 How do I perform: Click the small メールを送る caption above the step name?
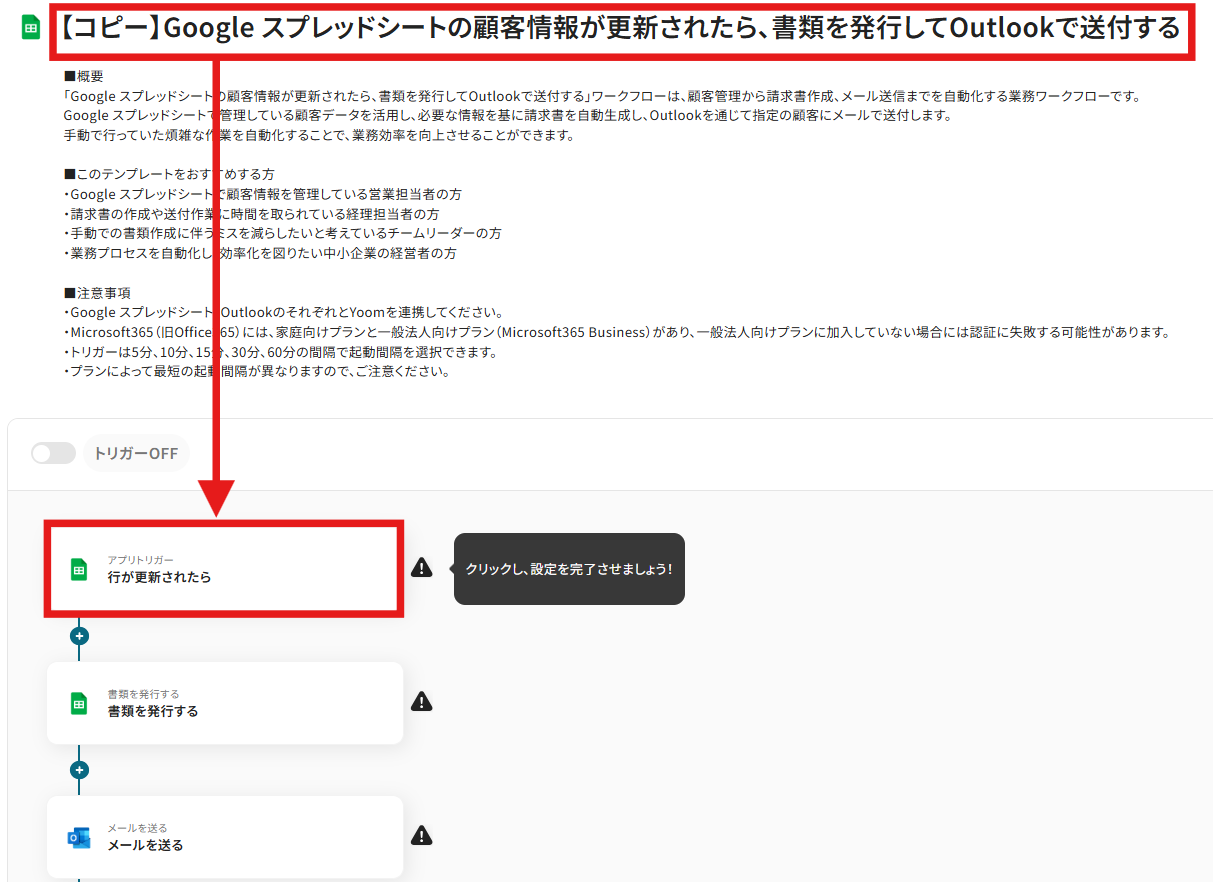click(x=138, y=828)
